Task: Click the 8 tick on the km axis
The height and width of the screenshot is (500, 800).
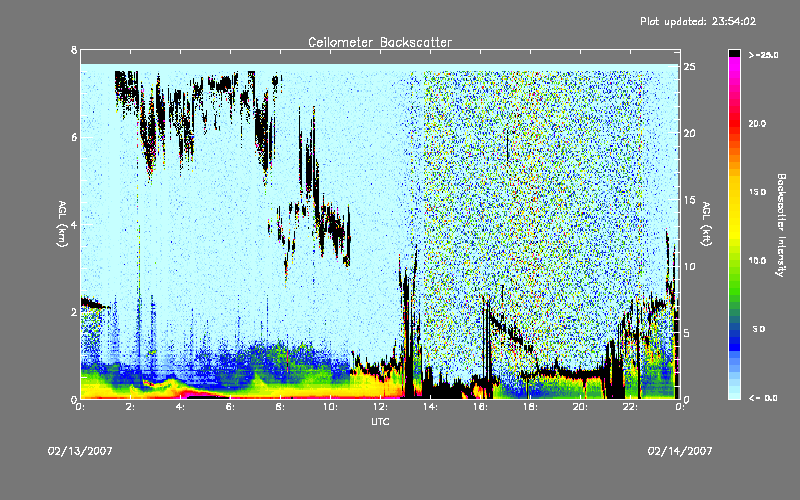Action: click(x=74, y=50)
